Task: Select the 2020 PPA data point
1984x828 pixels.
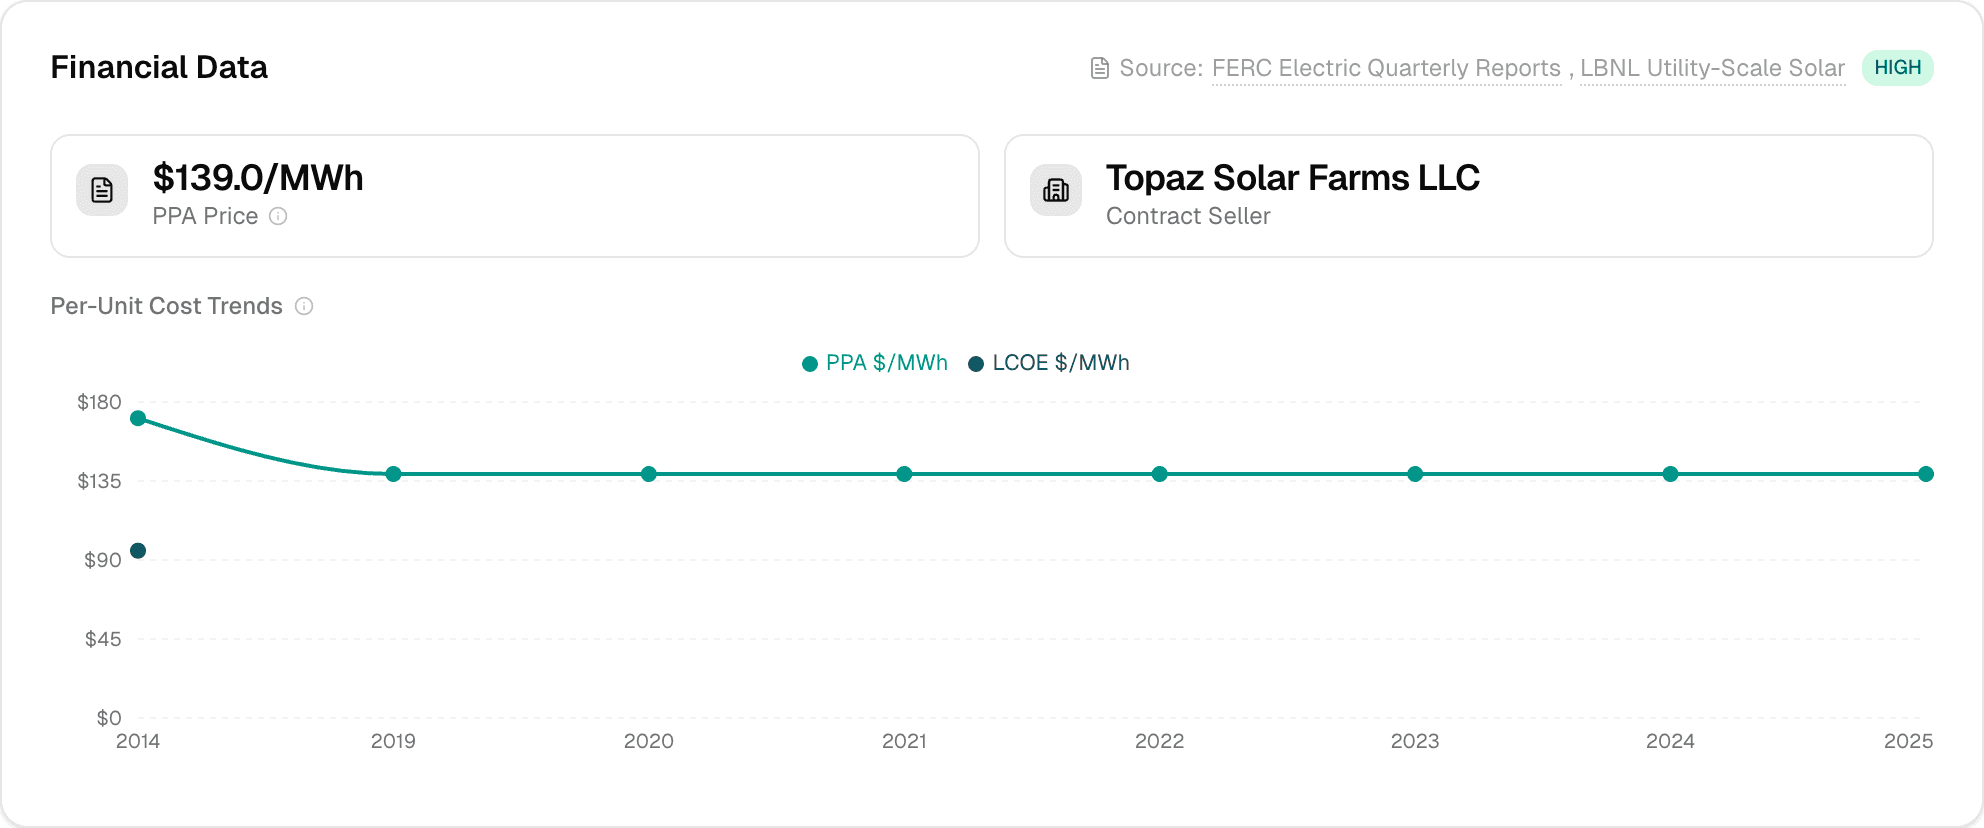Action: [649, 474]
